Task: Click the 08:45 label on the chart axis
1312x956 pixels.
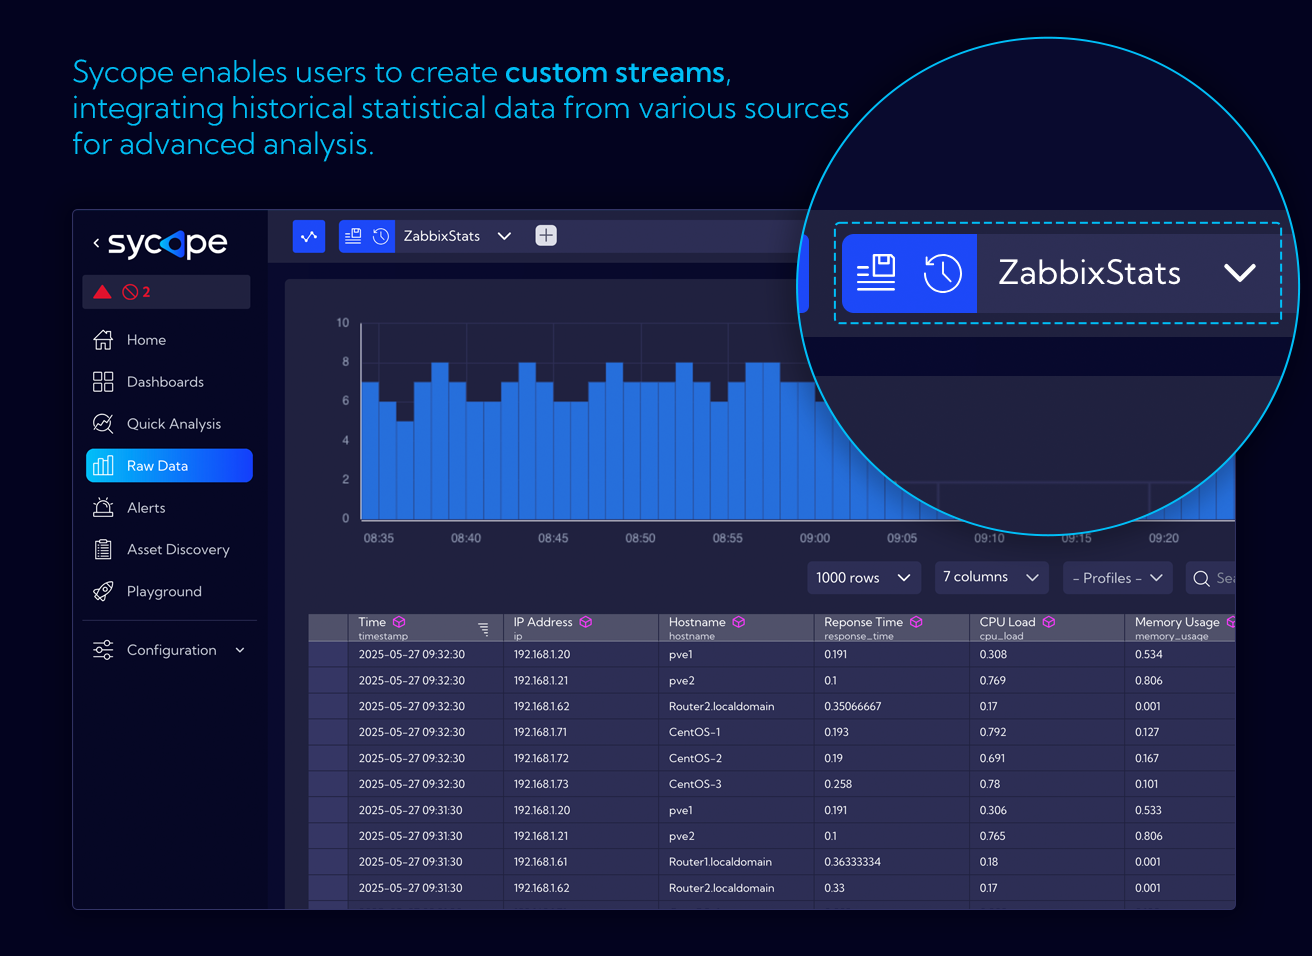Action: (x=553, y=538)
